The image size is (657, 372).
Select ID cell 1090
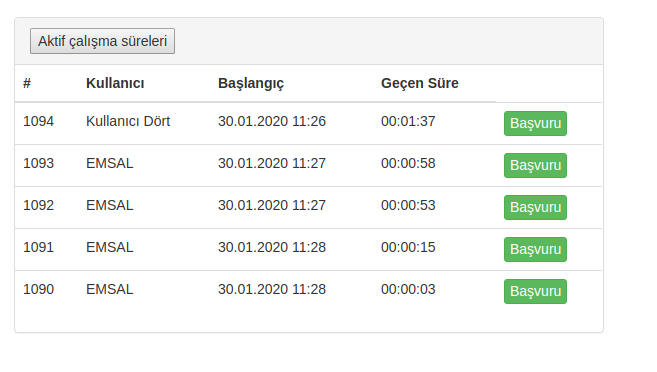click(39, 289)
